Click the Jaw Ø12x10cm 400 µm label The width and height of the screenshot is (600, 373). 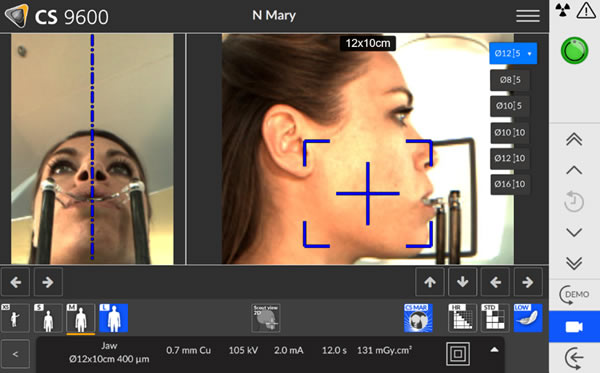pos(109,352)
